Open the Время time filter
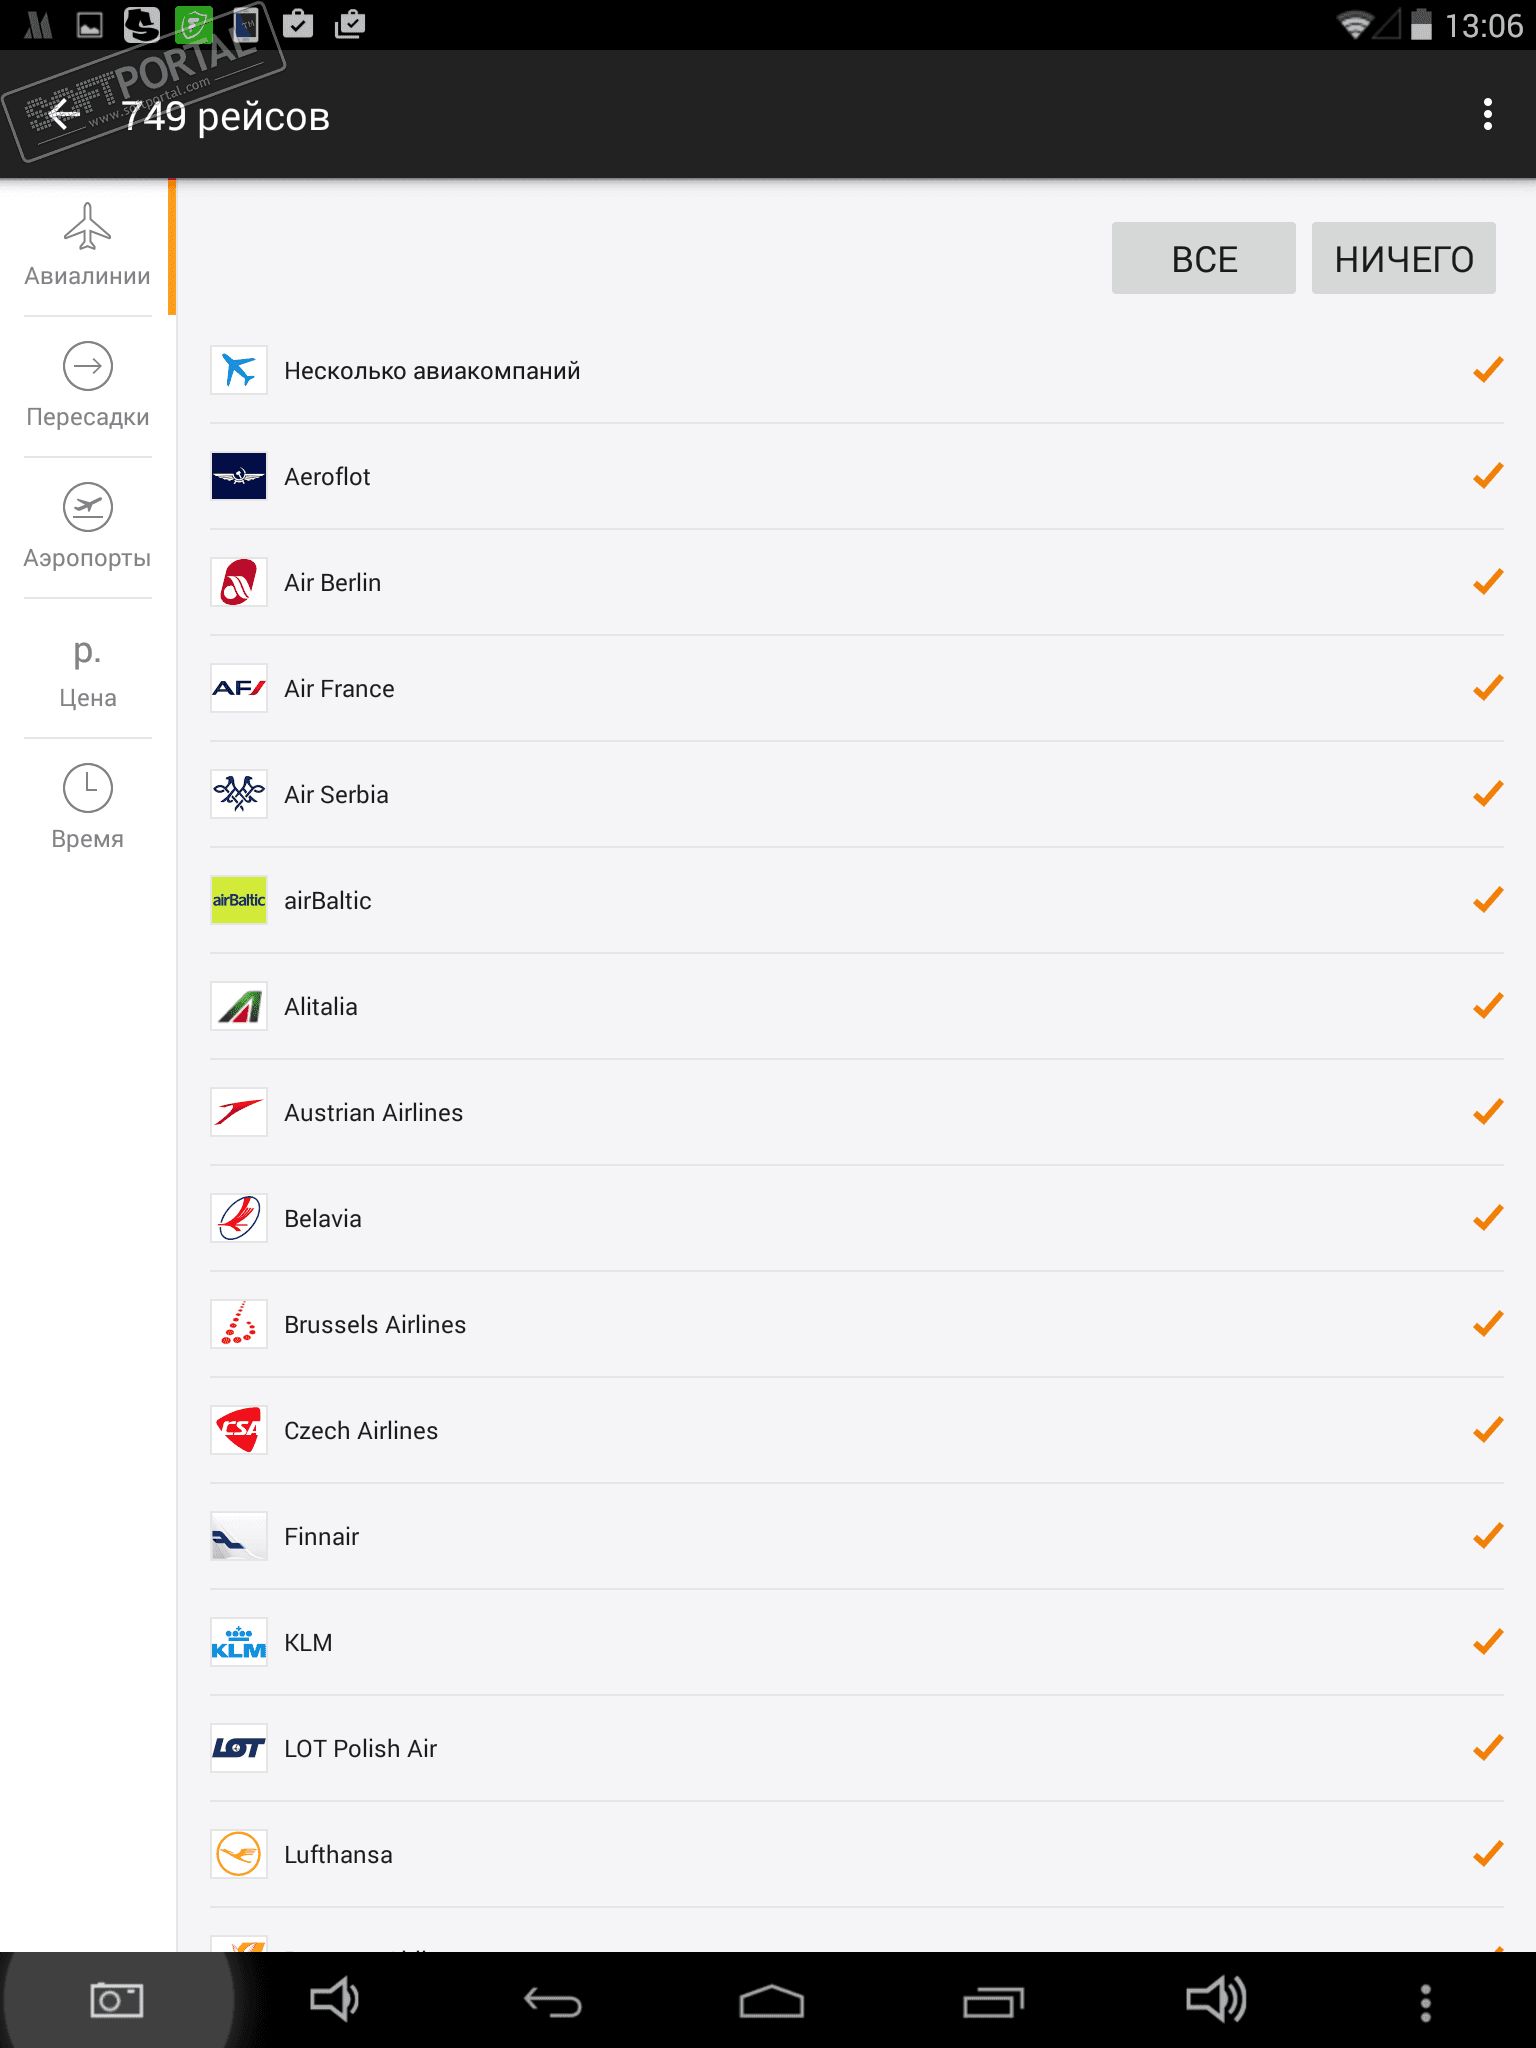Screen dimensions: 1536x2048 coord(87,808)
